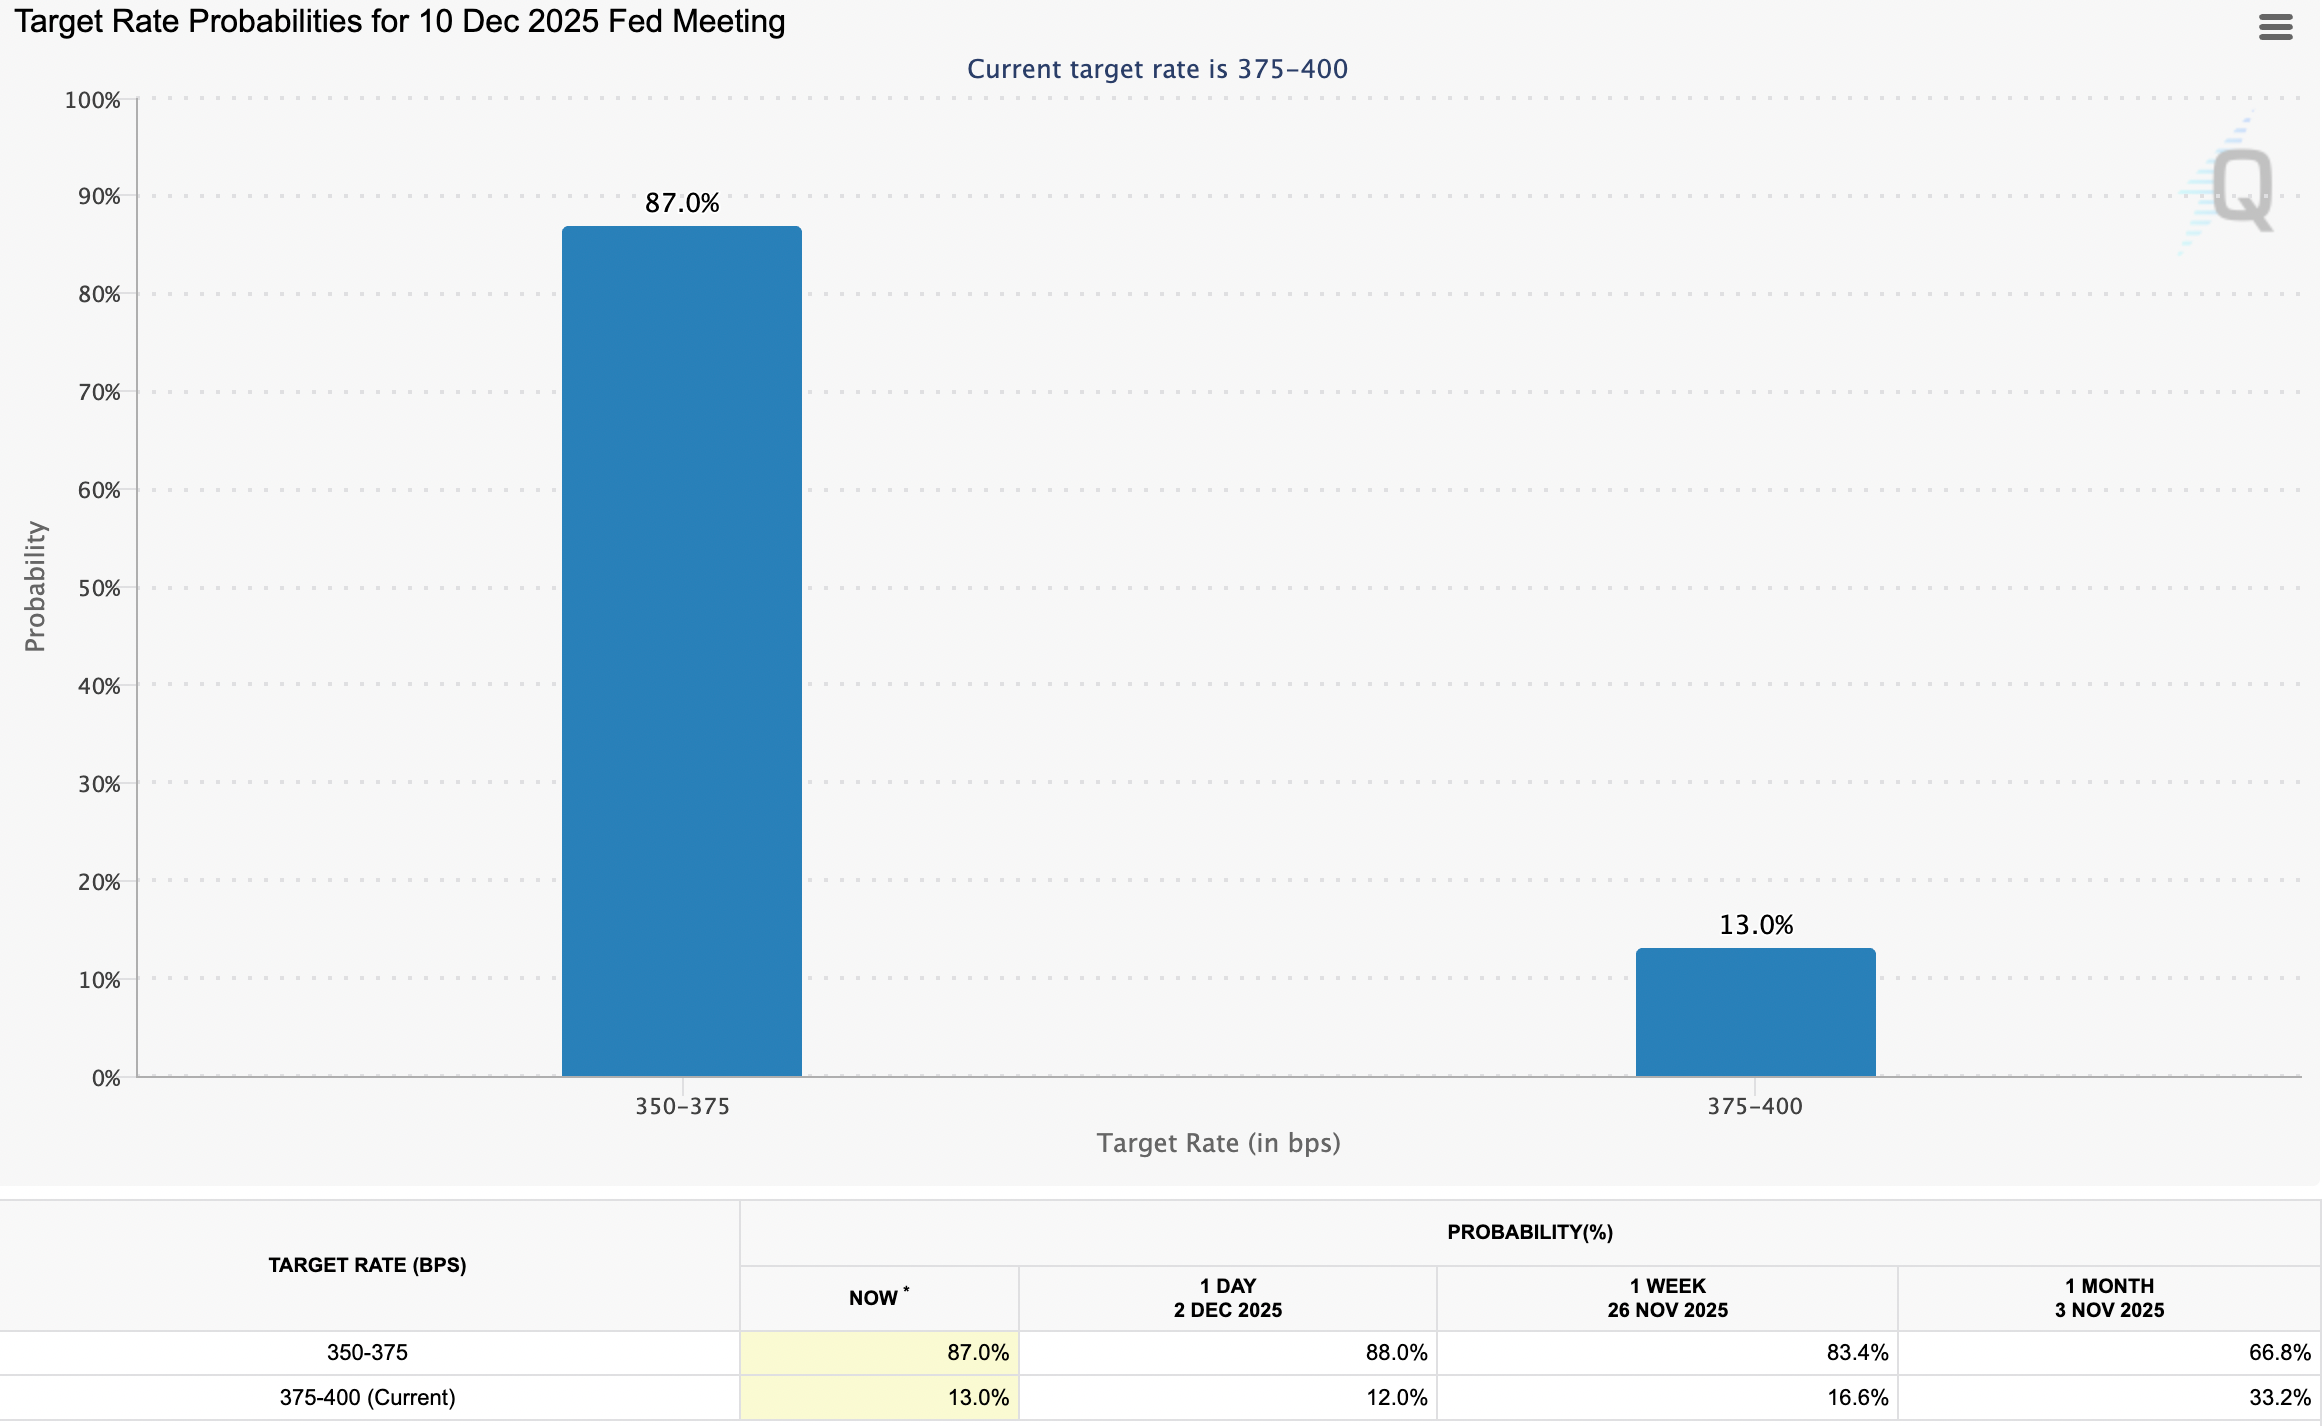
Task: Click the QuikStrike Q watermark logo
Action: coord(2240,188)
